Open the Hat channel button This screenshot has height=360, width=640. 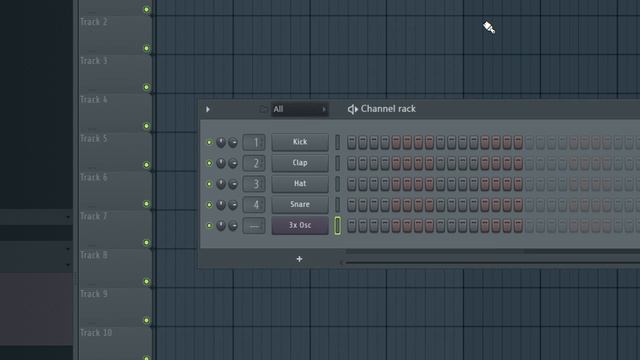pos(300,184)
